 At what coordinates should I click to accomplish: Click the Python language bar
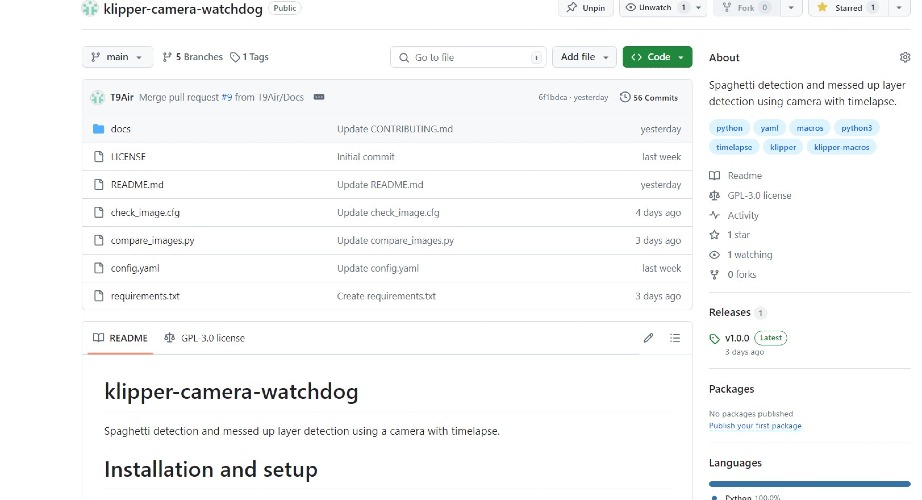(x=810, y=484)
